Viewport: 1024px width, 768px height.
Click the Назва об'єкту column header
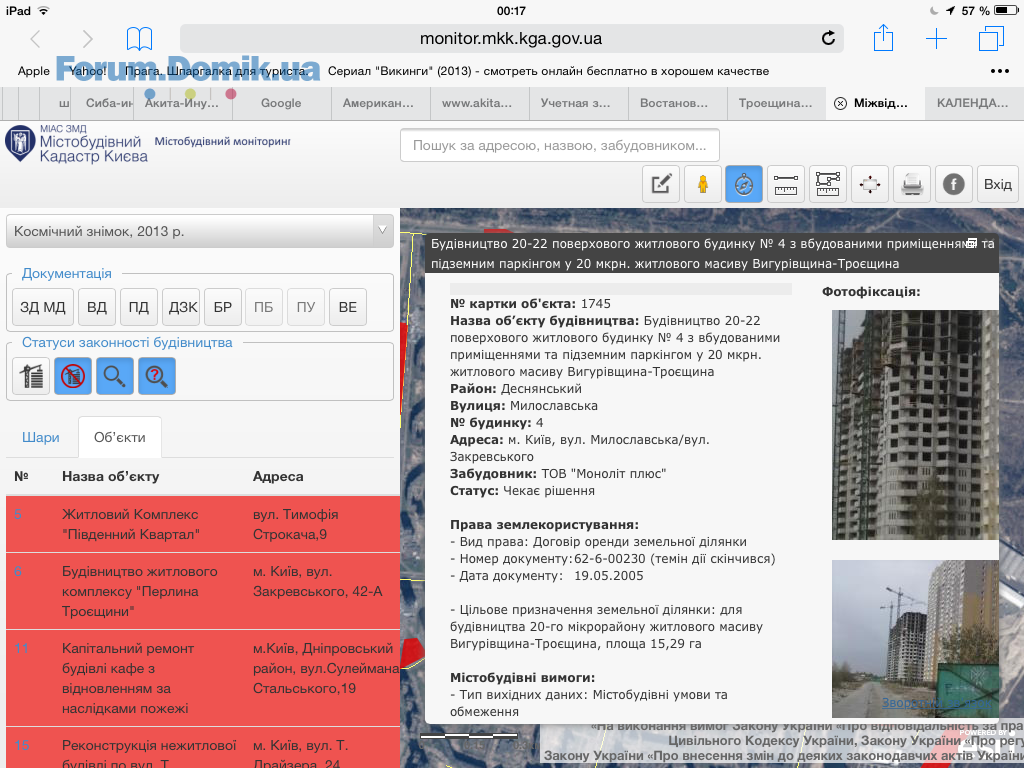click(x=110, y=477)
